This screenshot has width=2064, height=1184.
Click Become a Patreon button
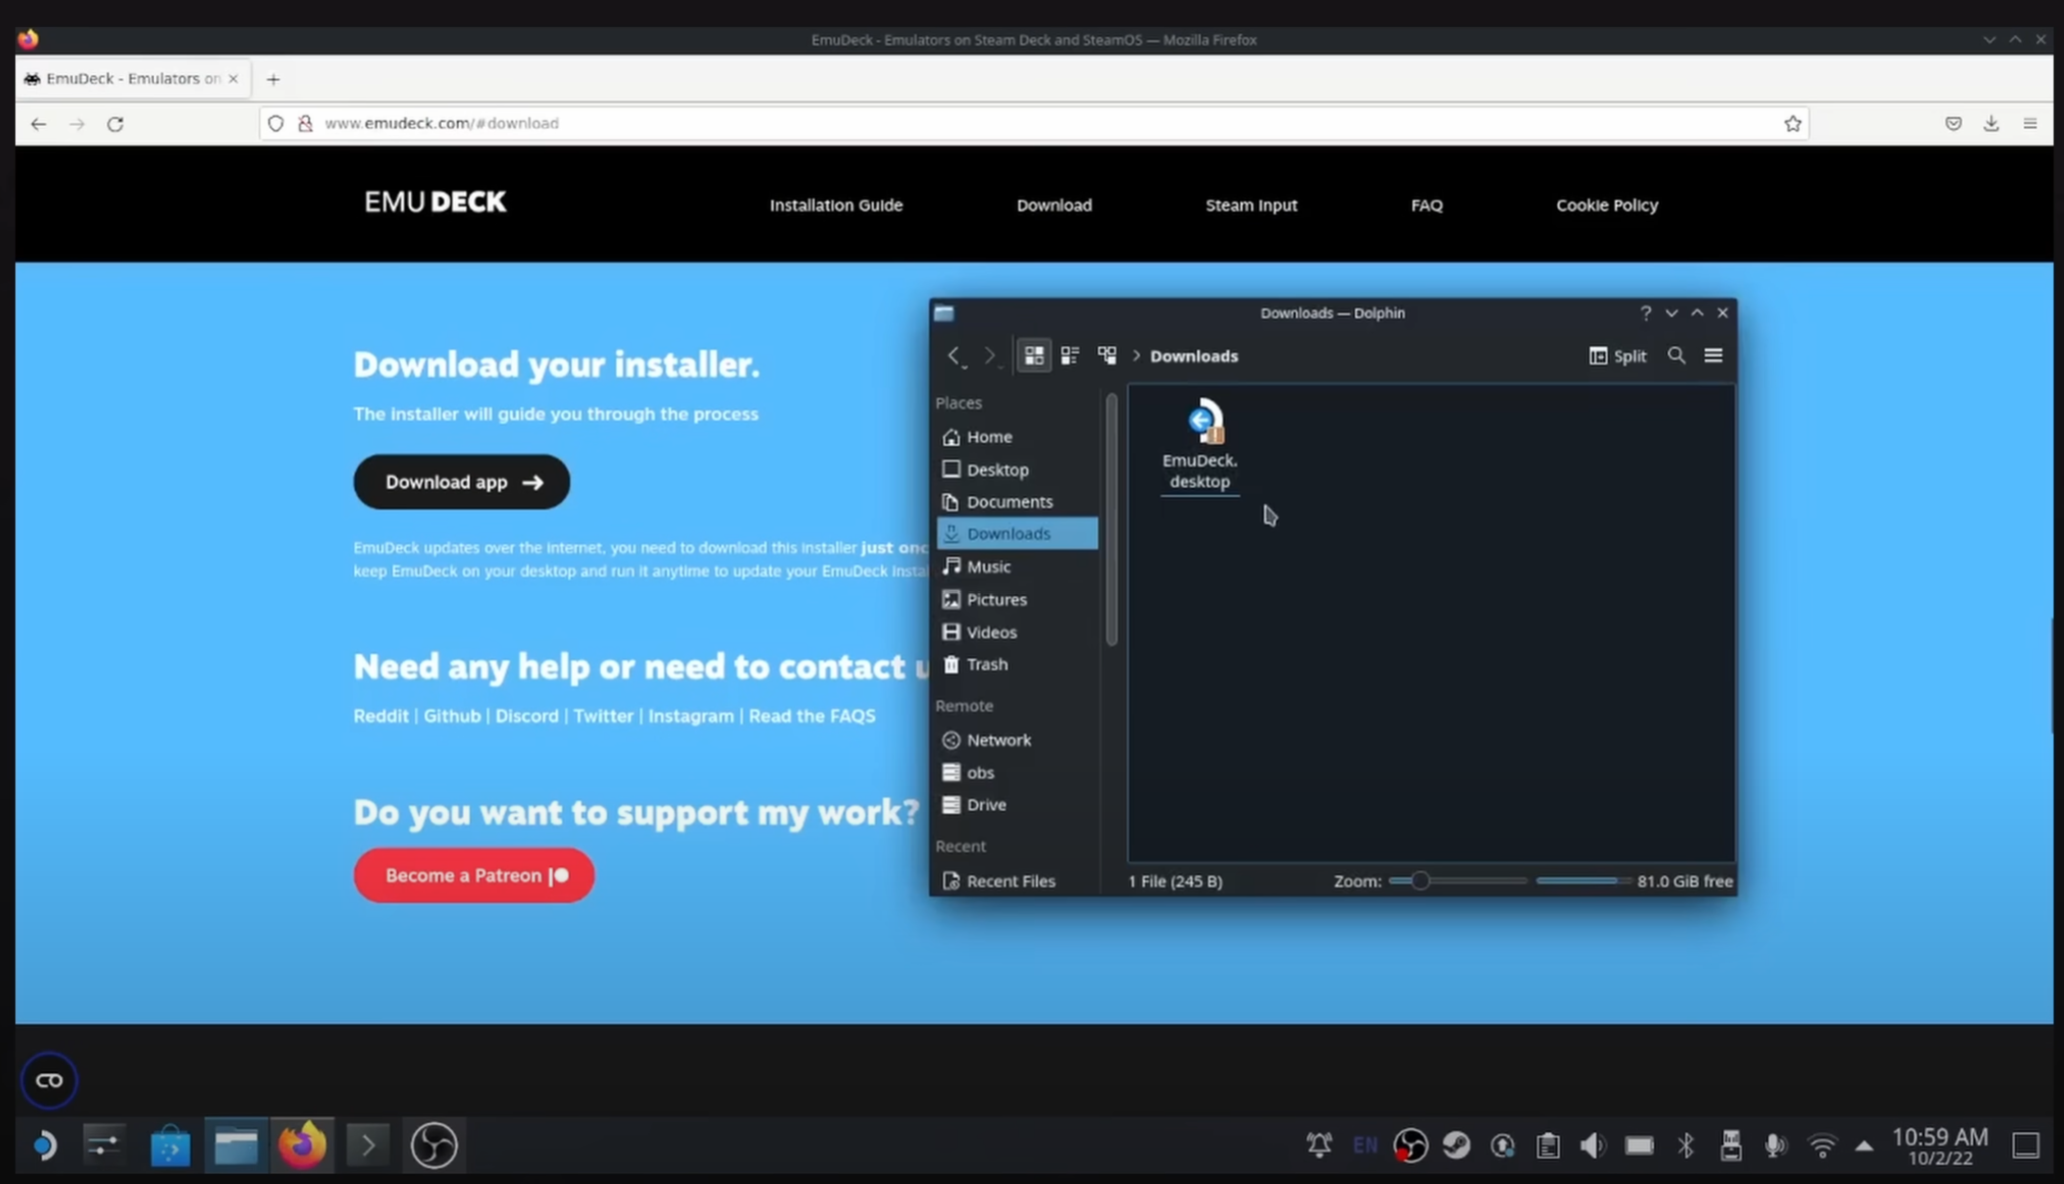coord(474,875)
